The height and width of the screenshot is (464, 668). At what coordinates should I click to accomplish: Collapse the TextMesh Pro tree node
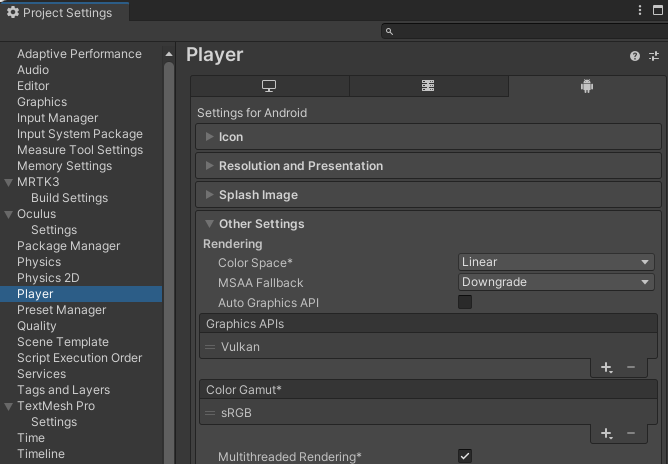tap(8, 406)
